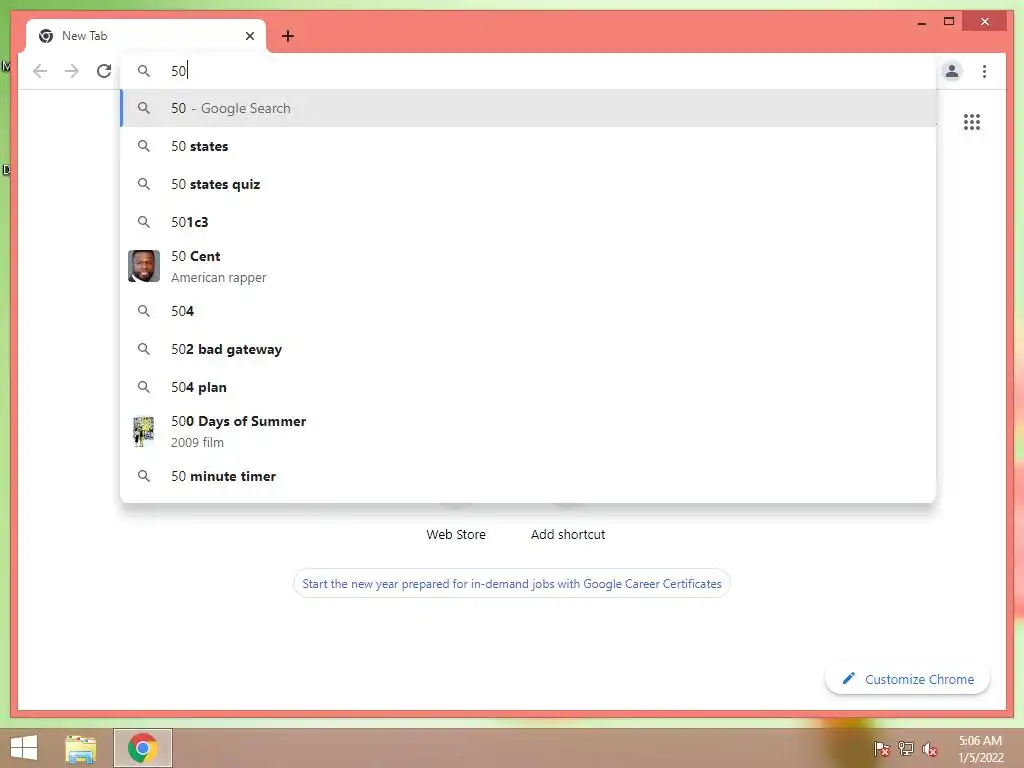Click the Chrome taskbar icon
The image size is (1024, 768).
click(x=143, y=748)
